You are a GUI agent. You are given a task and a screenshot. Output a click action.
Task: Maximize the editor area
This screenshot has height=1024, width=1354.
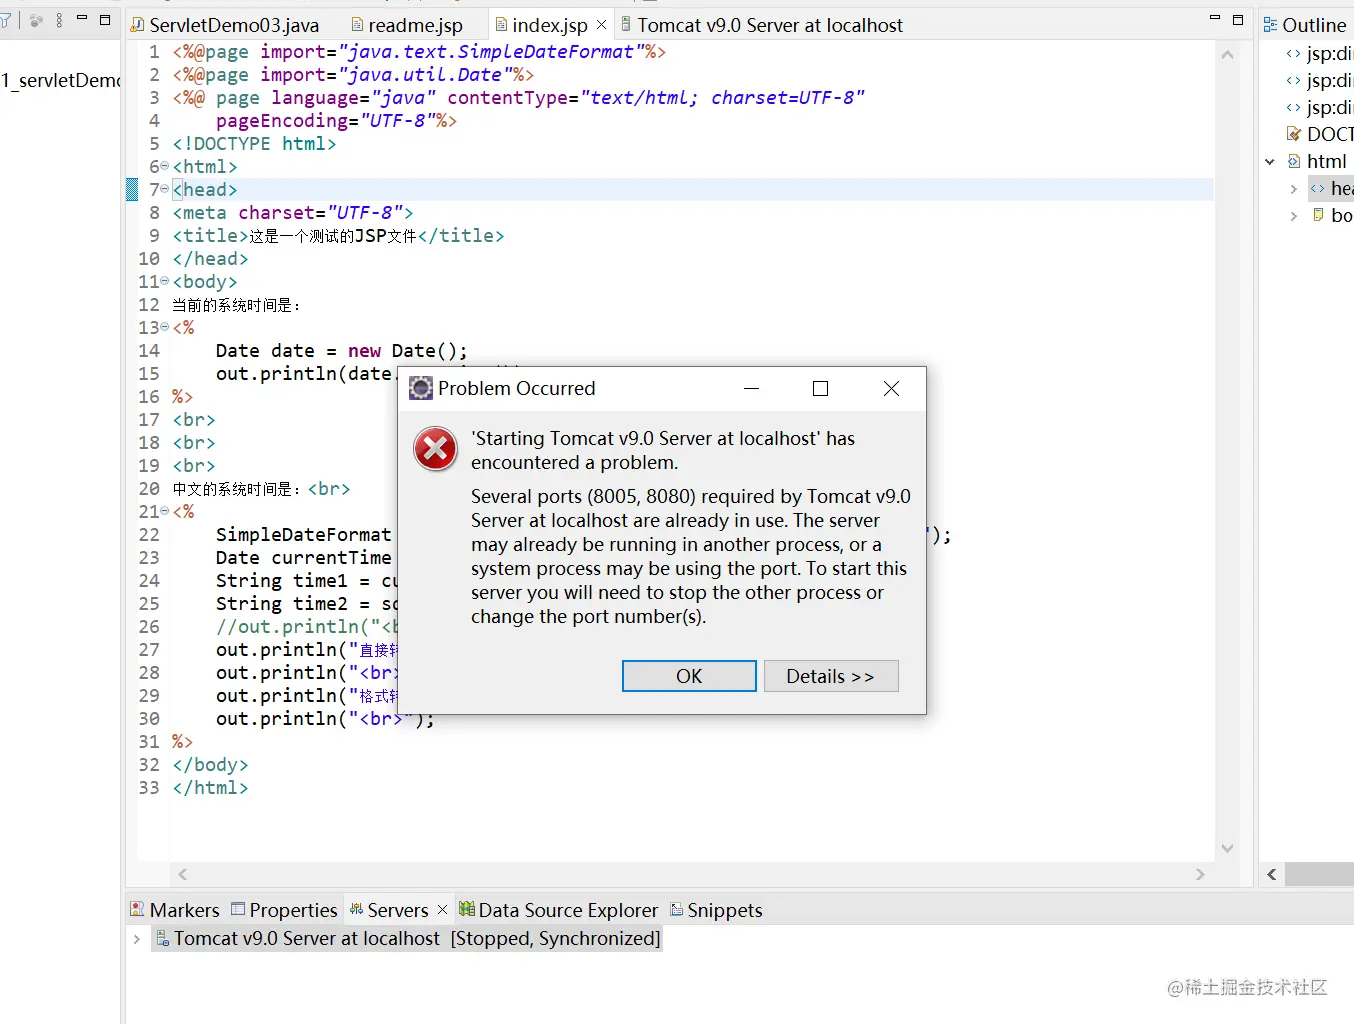(x=1238, y=19)
